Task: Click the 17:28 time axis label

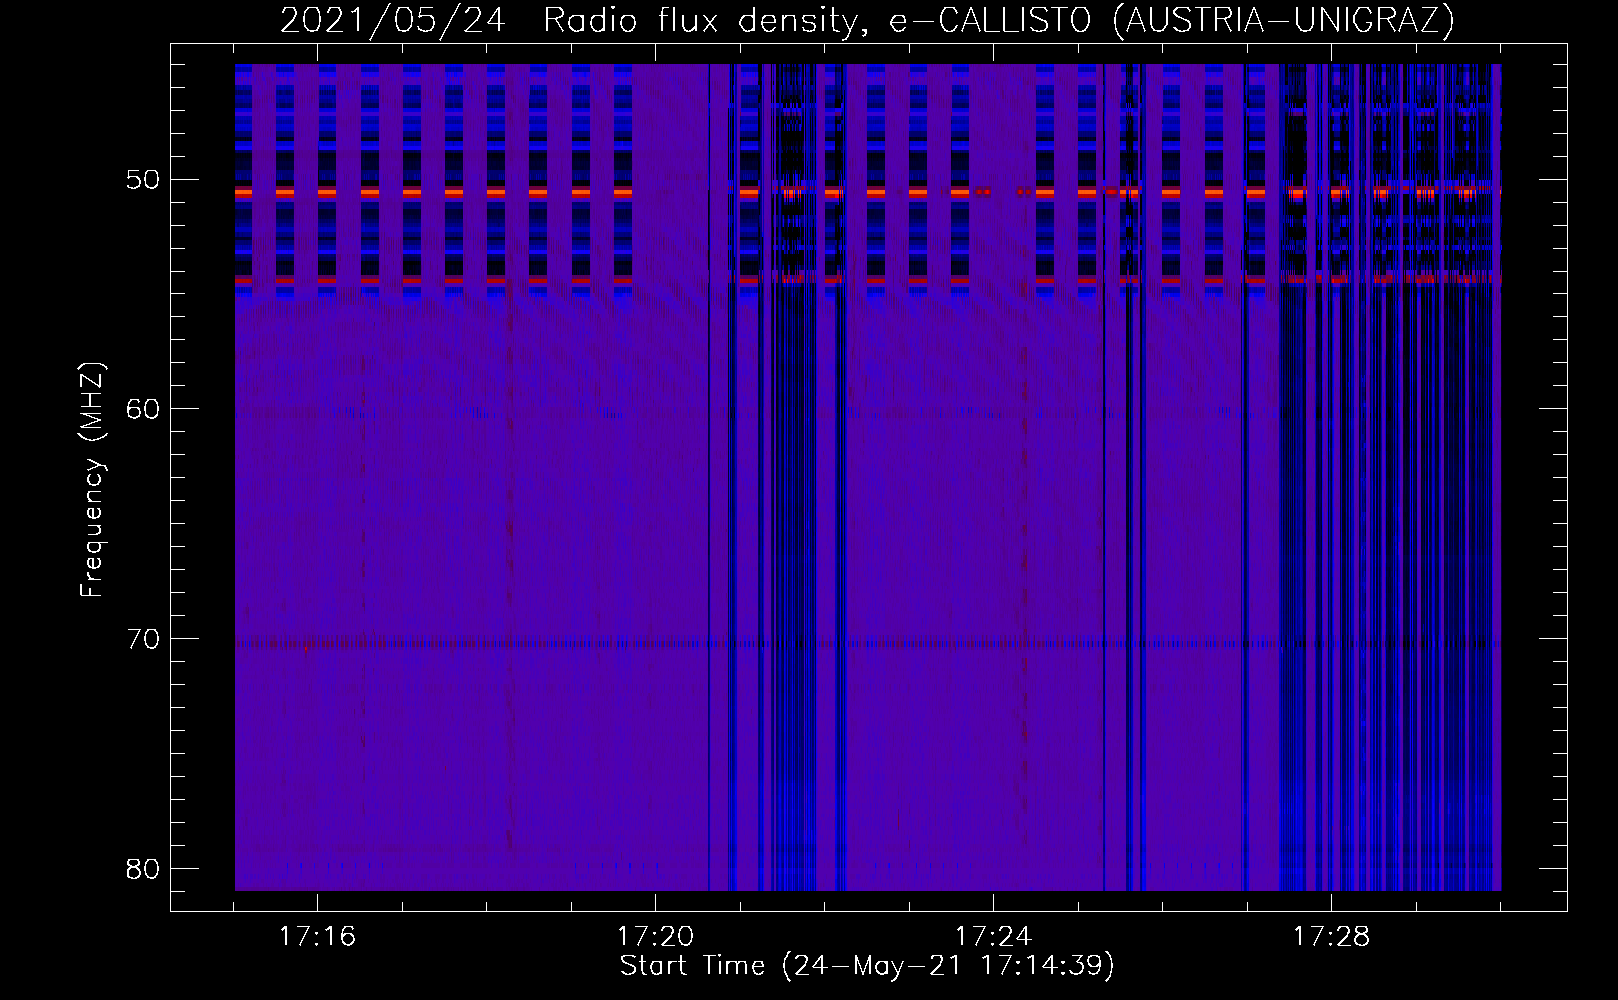Action: 1331,937
